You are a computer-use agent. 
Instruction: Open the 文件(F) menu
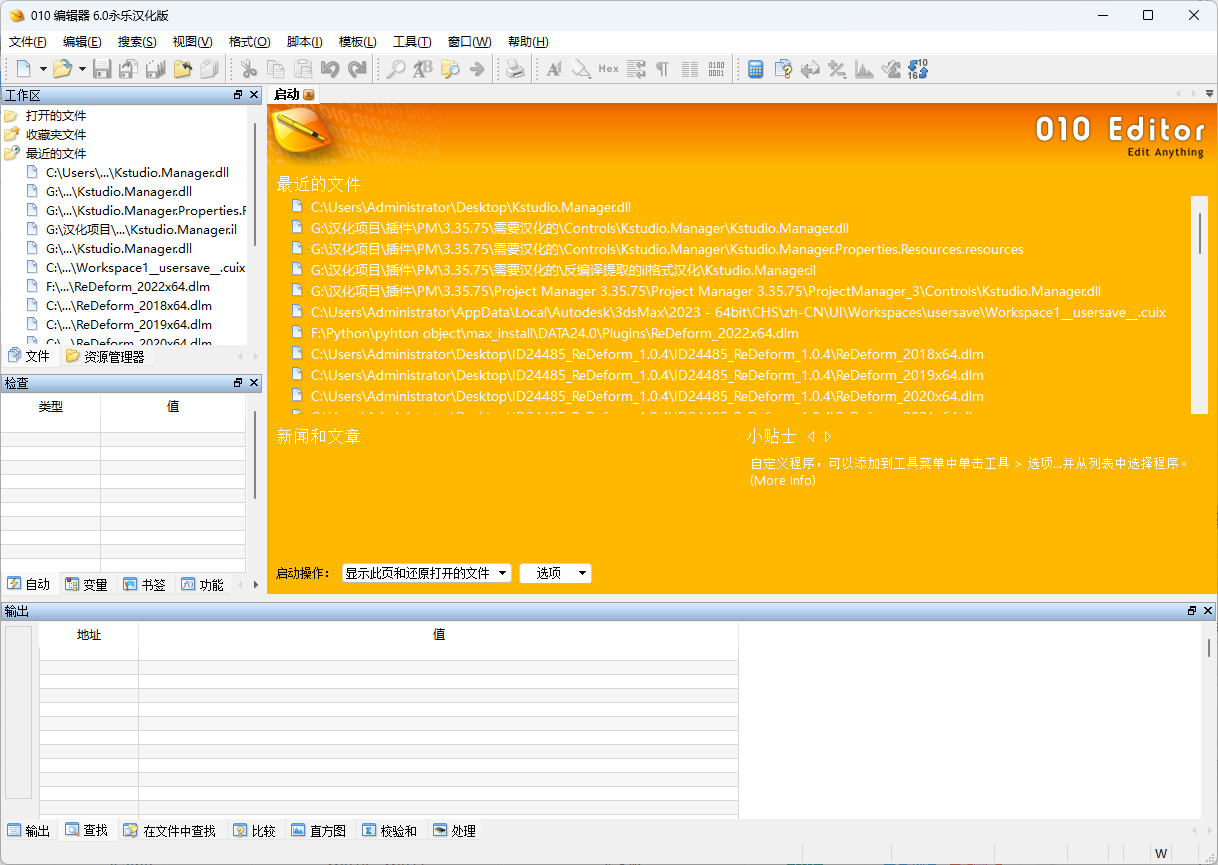28,42
